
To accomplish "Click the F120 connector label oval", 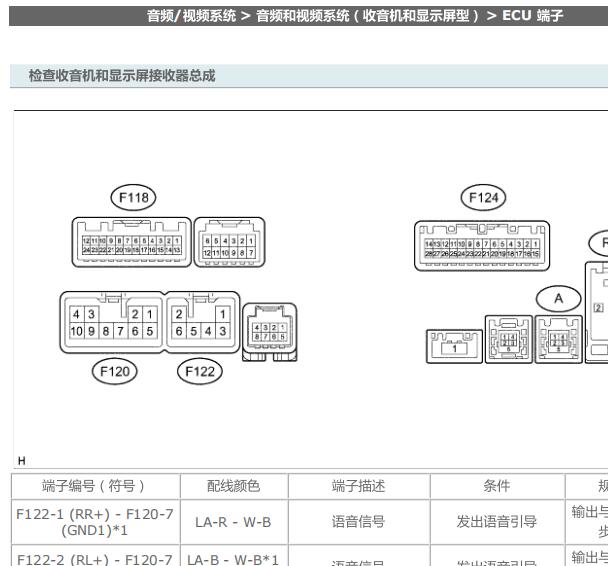I will pyautogui.click(x=114, y=371).
